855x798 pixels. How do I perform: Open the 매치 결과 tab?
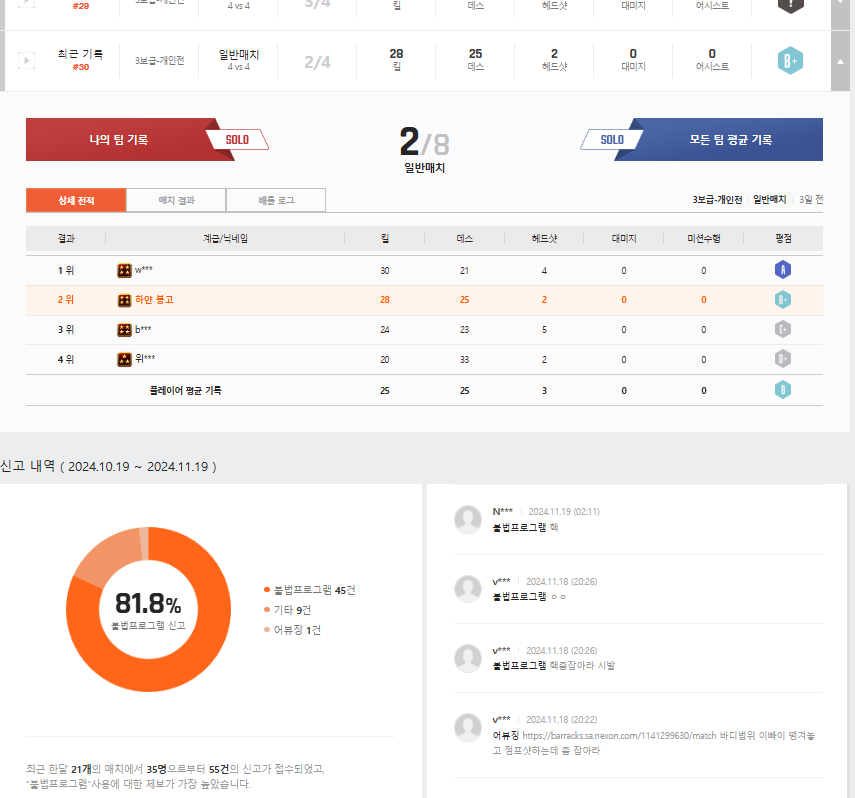176,200
